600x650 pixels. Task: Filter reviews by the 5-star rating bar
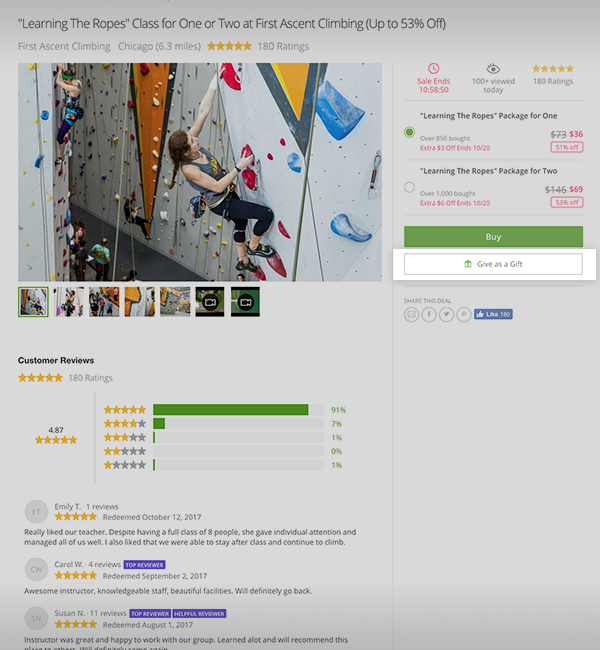pos(238,410)
